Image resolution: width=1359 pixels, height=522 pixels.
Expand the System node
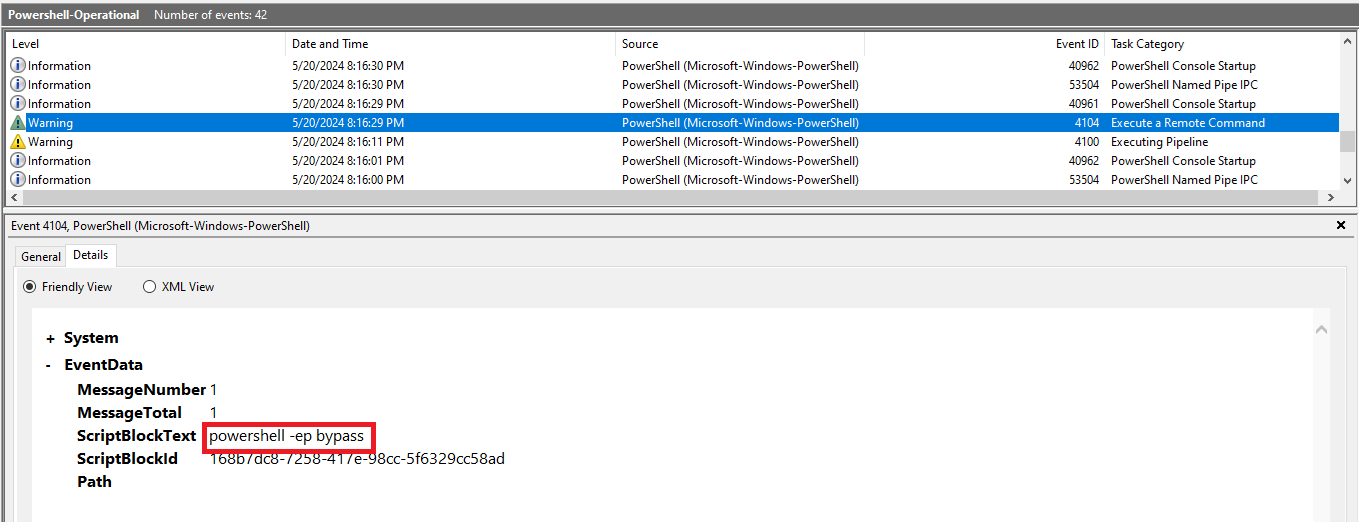click(x=50, y=339)
